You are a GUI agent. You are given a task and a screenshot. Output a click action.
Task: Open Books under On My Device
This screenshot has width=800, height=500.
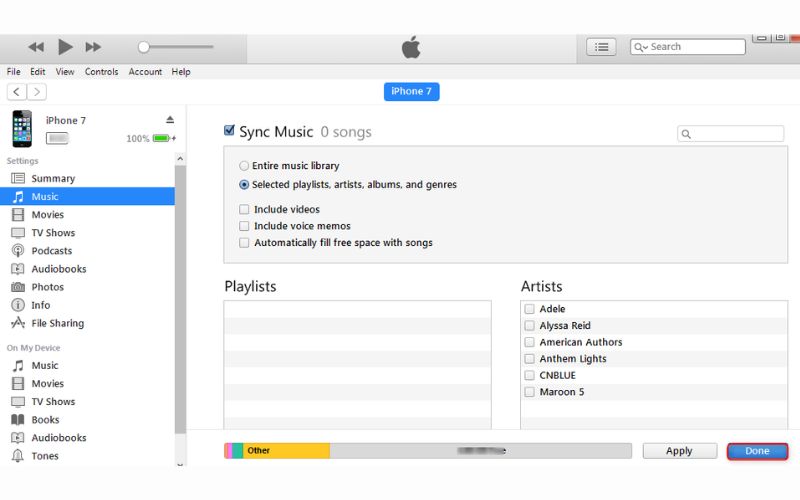(87, 419)
